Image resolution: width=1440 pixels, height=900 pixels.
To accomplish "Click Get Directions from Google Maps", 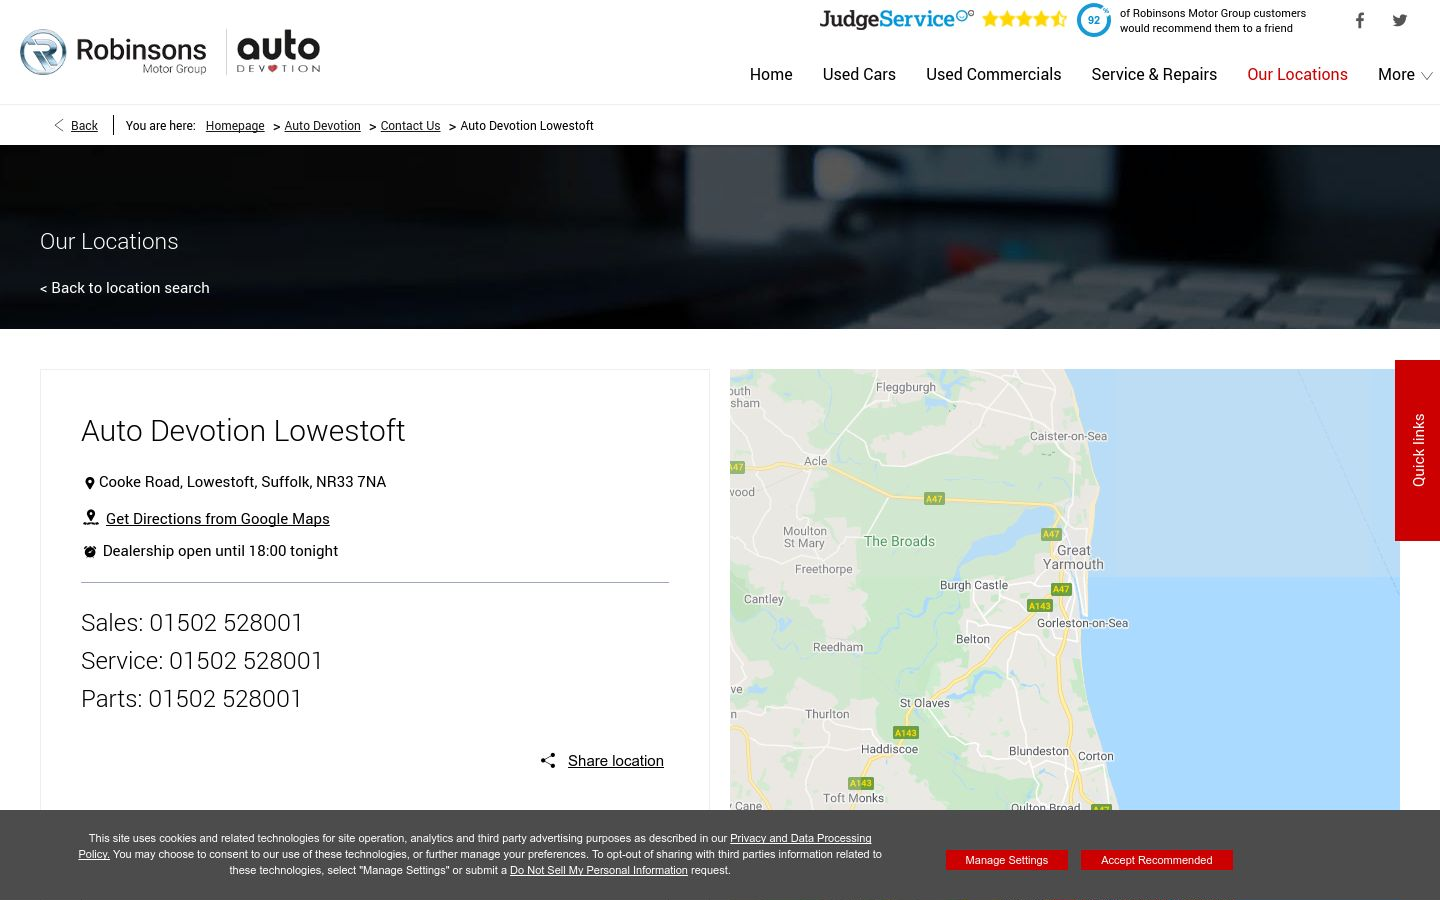I will pyautogui.click(x=218, y=519).
